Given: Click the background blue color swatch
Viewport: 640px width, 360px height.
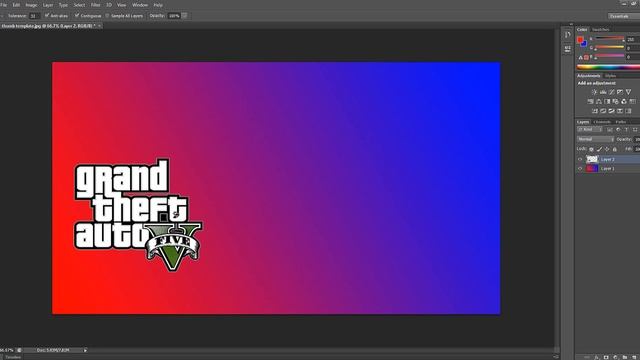Looking at the screenshot, I should pos(584,44).
